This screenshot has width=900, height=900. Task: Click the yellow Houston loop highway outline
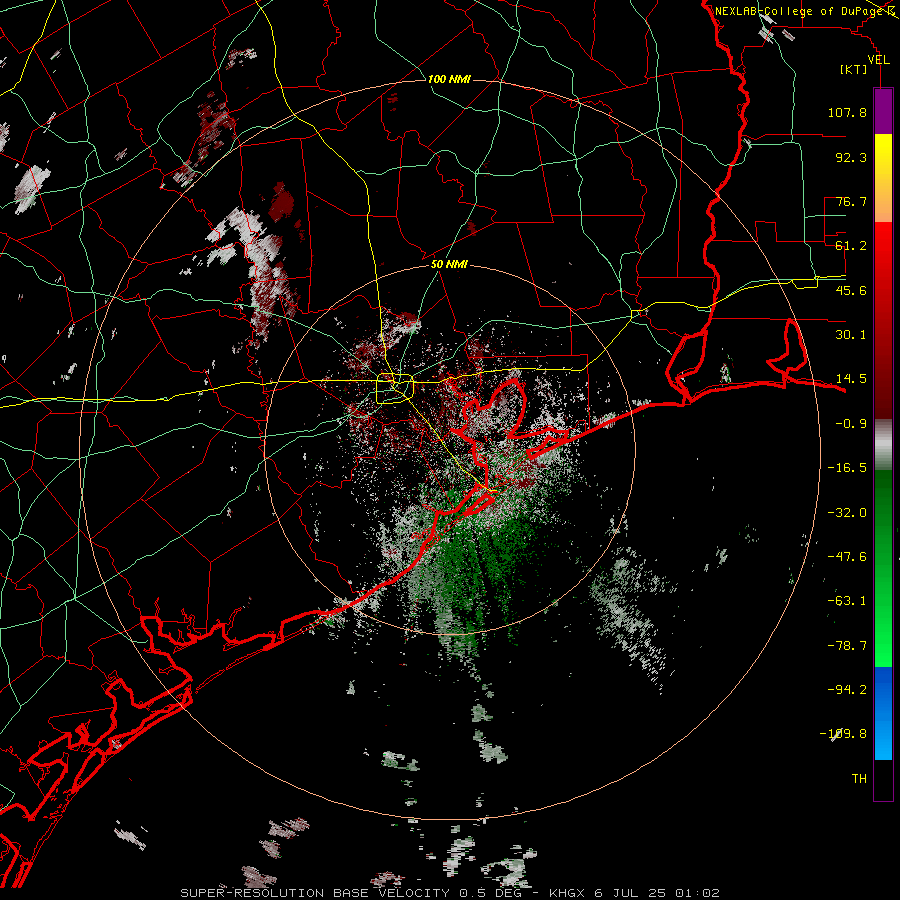[x=395, y=389]
